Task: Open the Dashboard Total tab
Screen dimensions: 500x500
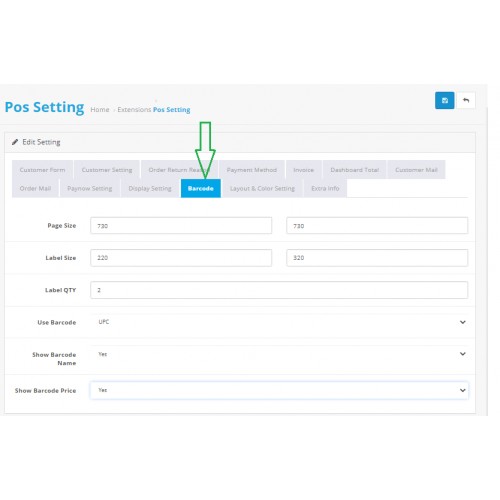Action: [x=355, y=170]
